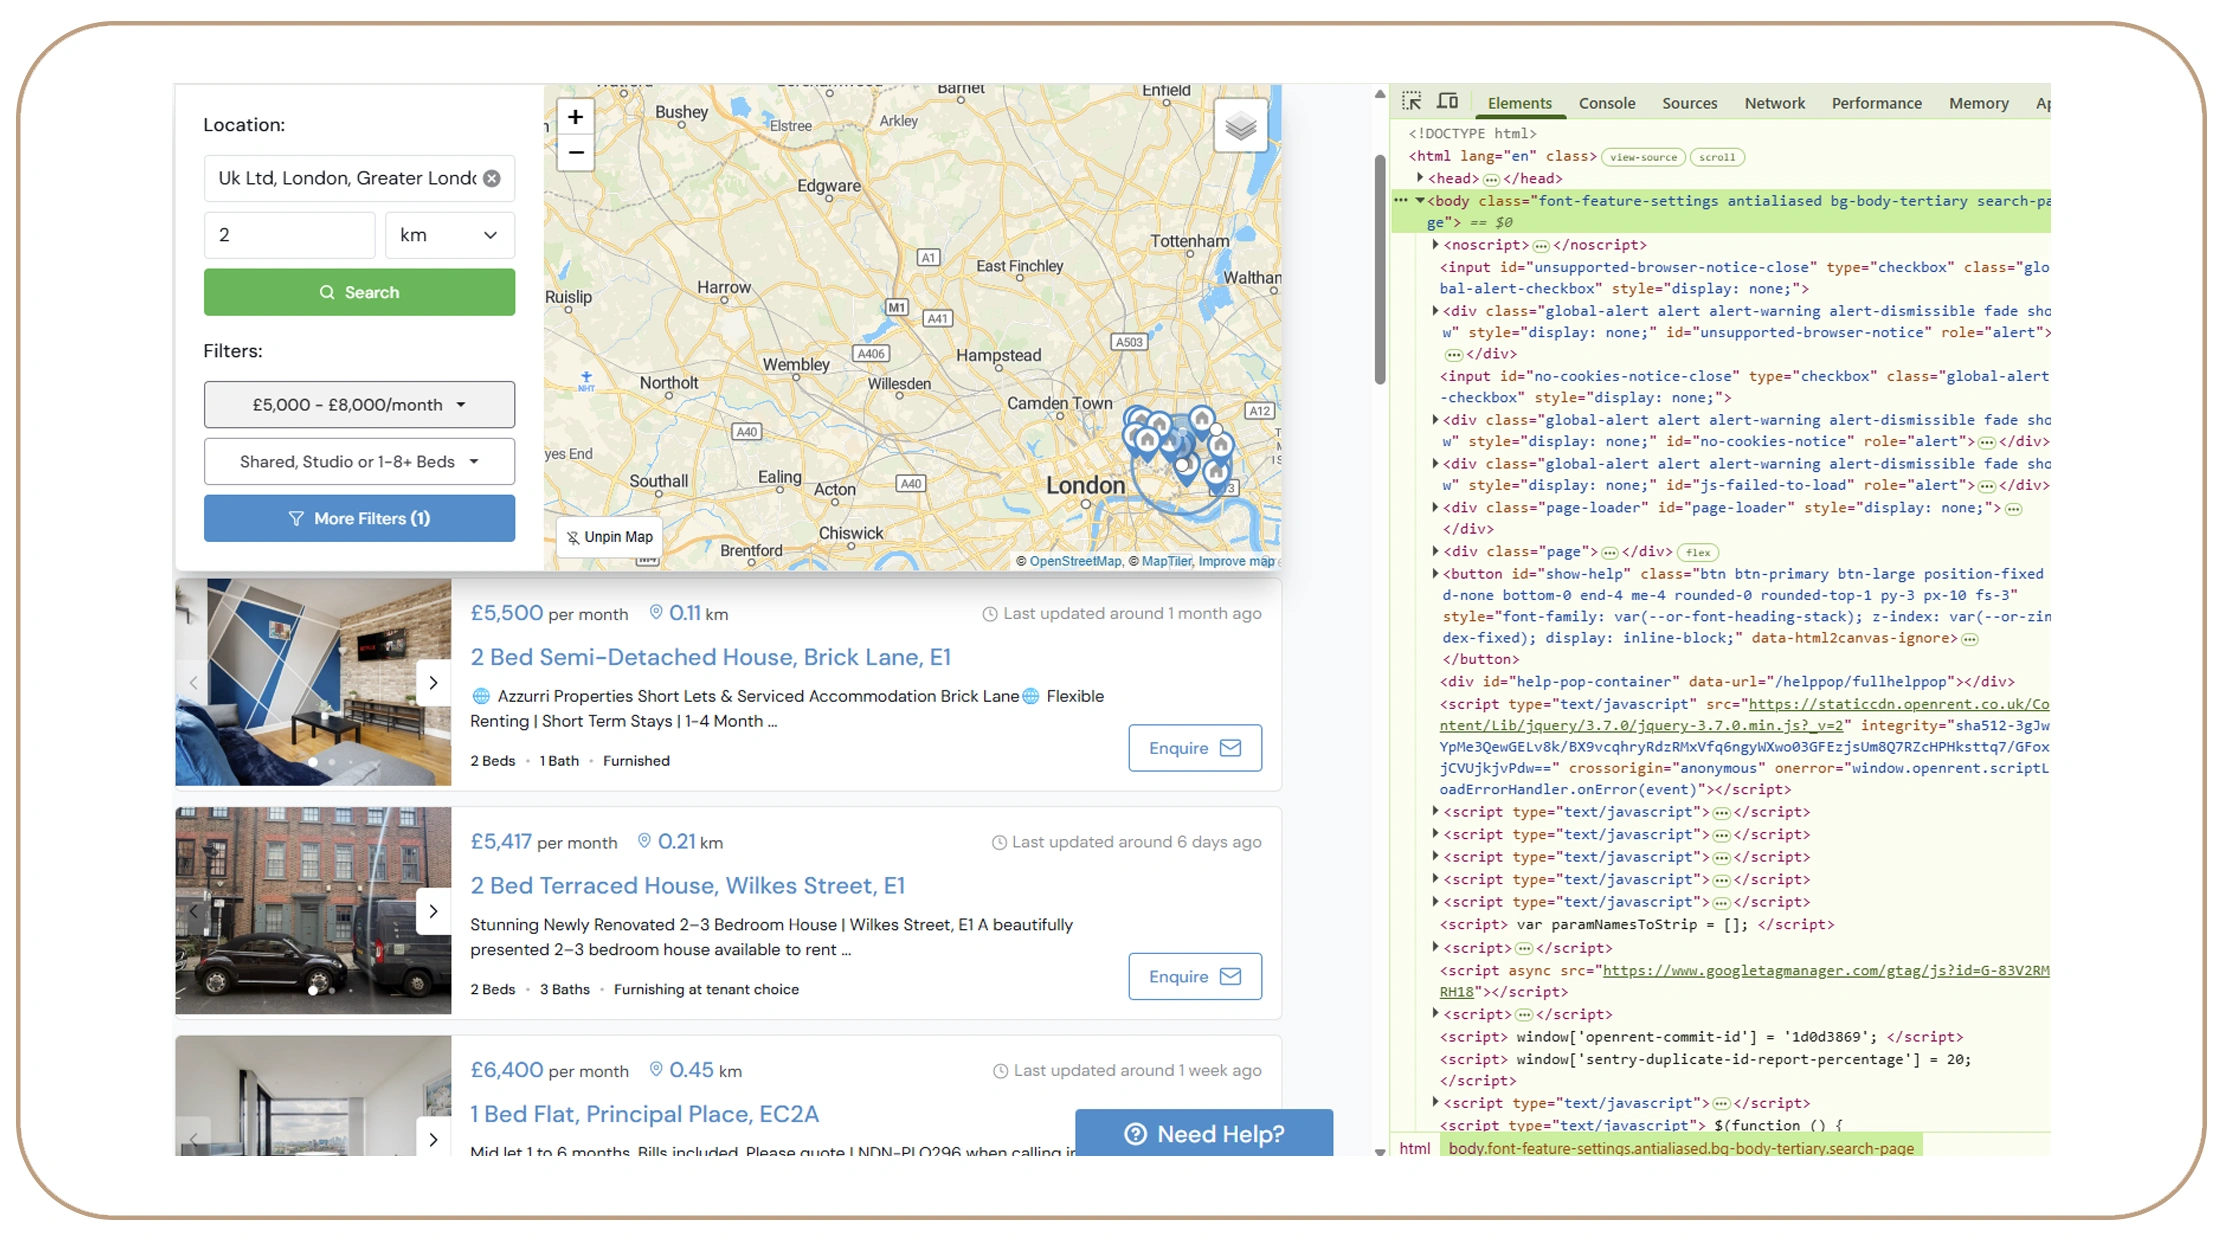
Task: Open the Network tab
Action: 1774,103
